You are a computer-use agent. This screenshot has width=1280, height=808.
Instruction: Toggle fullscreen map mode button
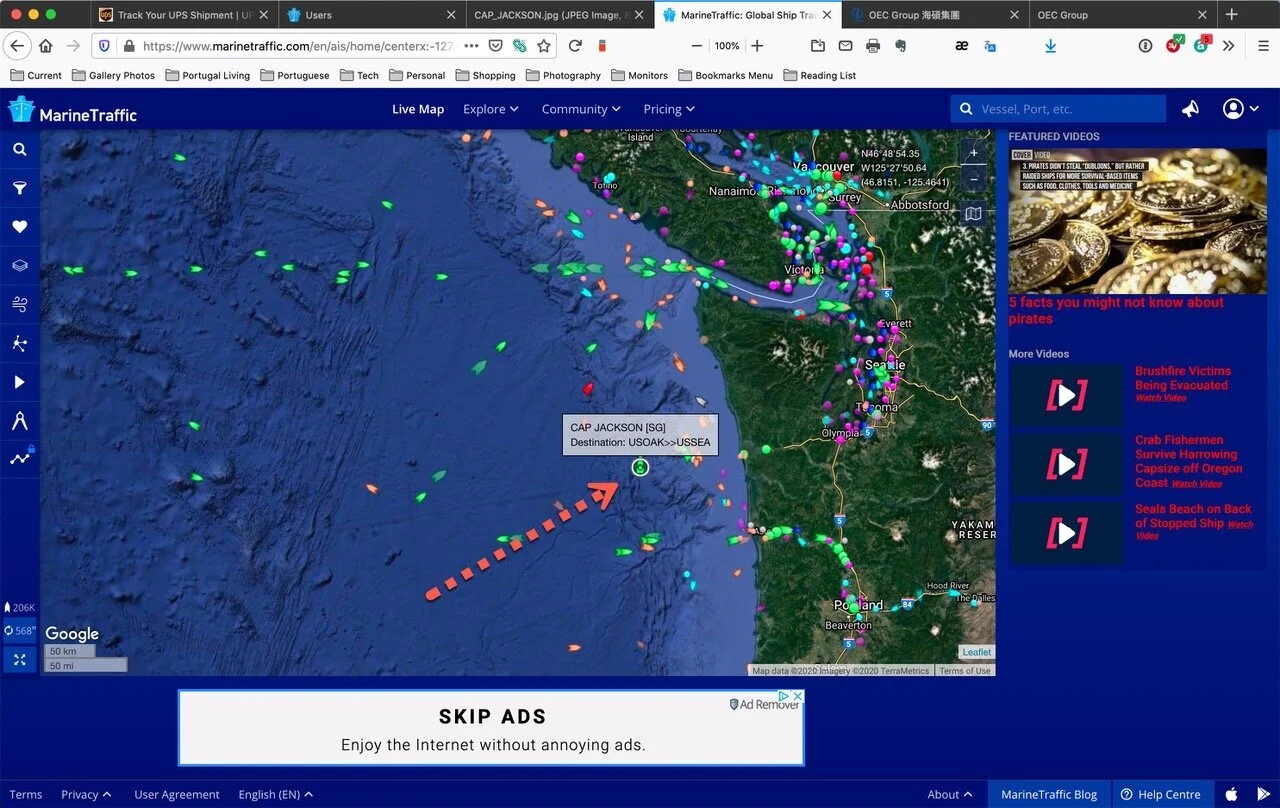point(20,659)
